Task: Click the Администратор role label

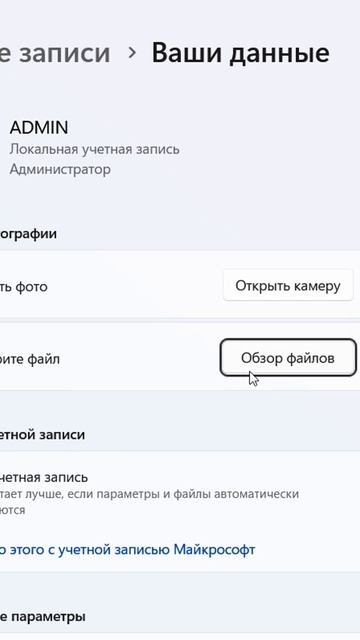Action: click(x=60, y=169)
